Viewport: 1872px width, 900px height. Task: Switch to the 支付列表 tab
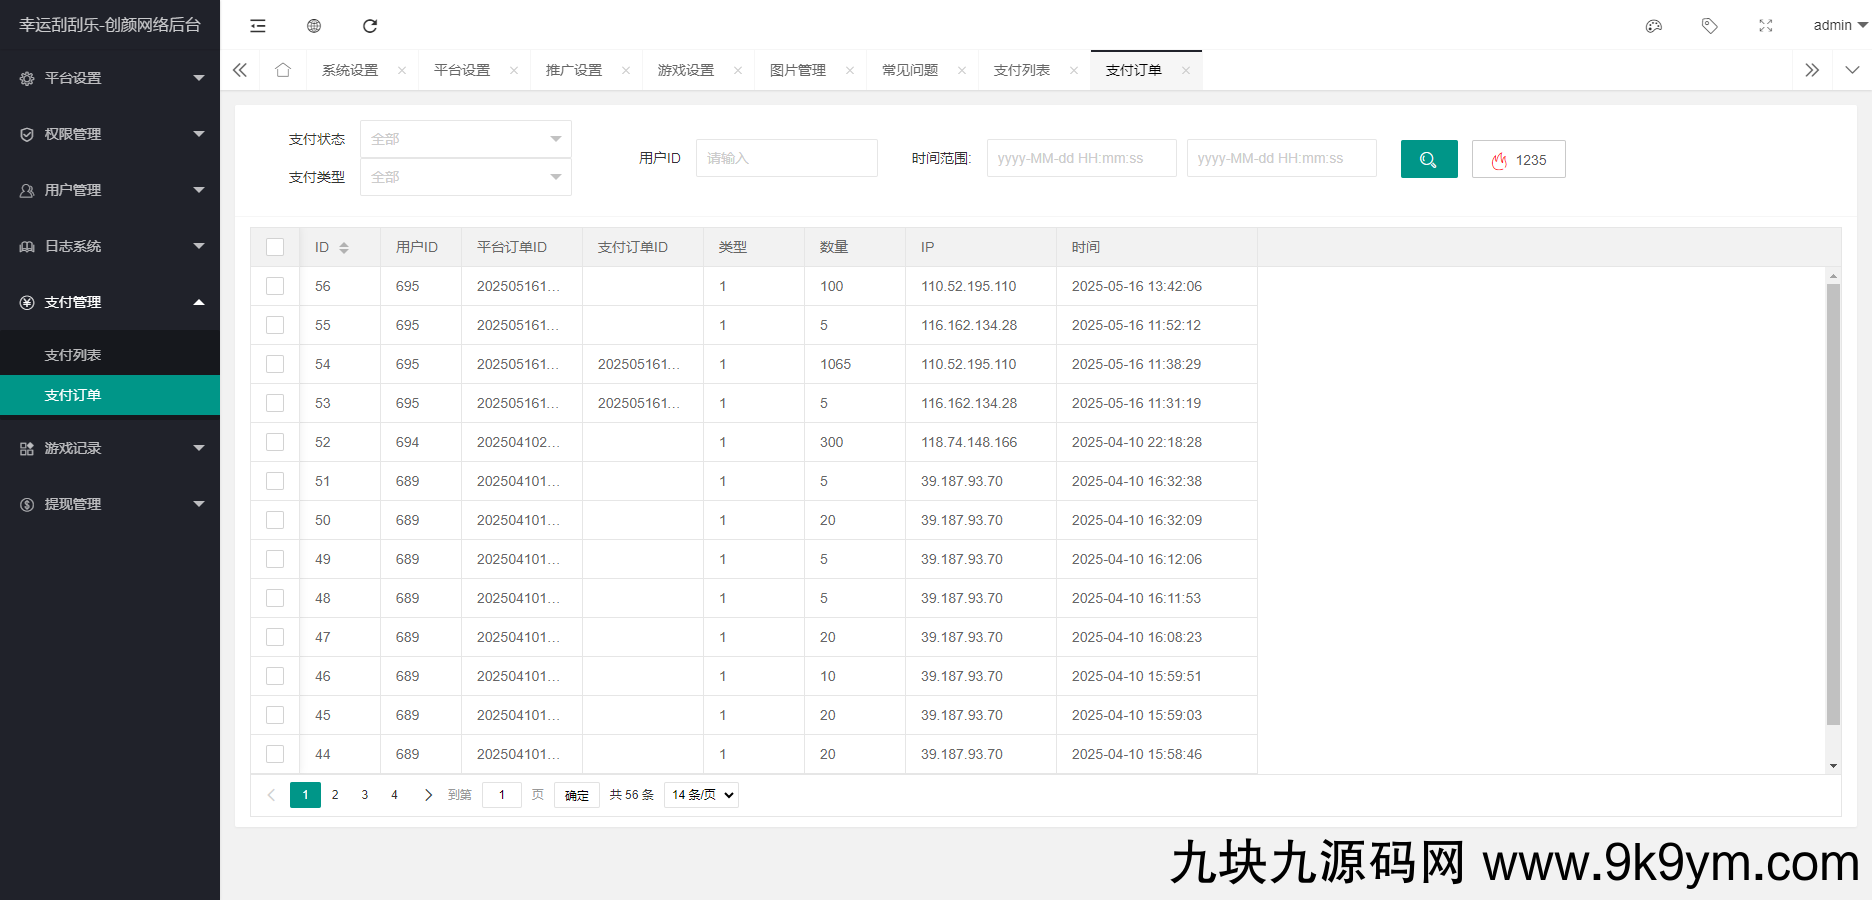[1024, 69]
